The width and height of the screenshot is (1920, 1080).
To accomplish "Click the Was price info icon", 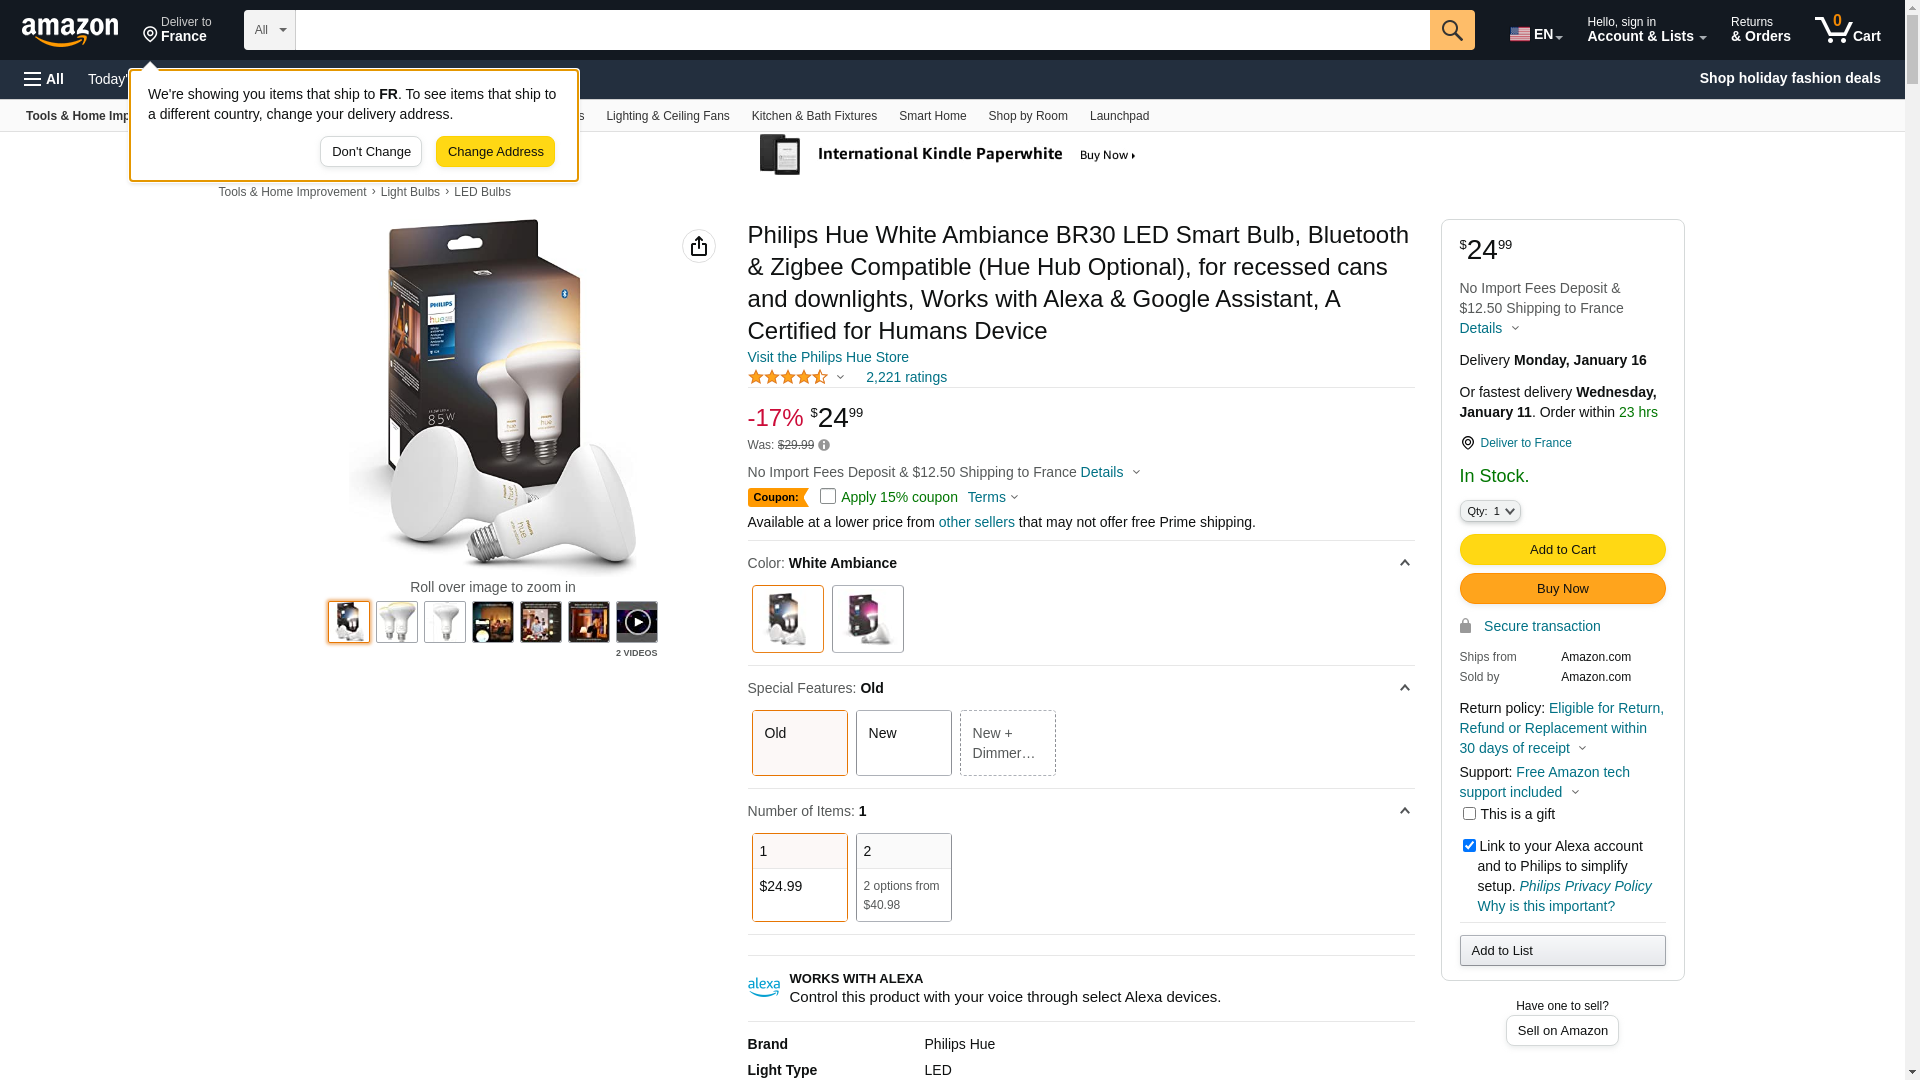I will coord(824,445).
